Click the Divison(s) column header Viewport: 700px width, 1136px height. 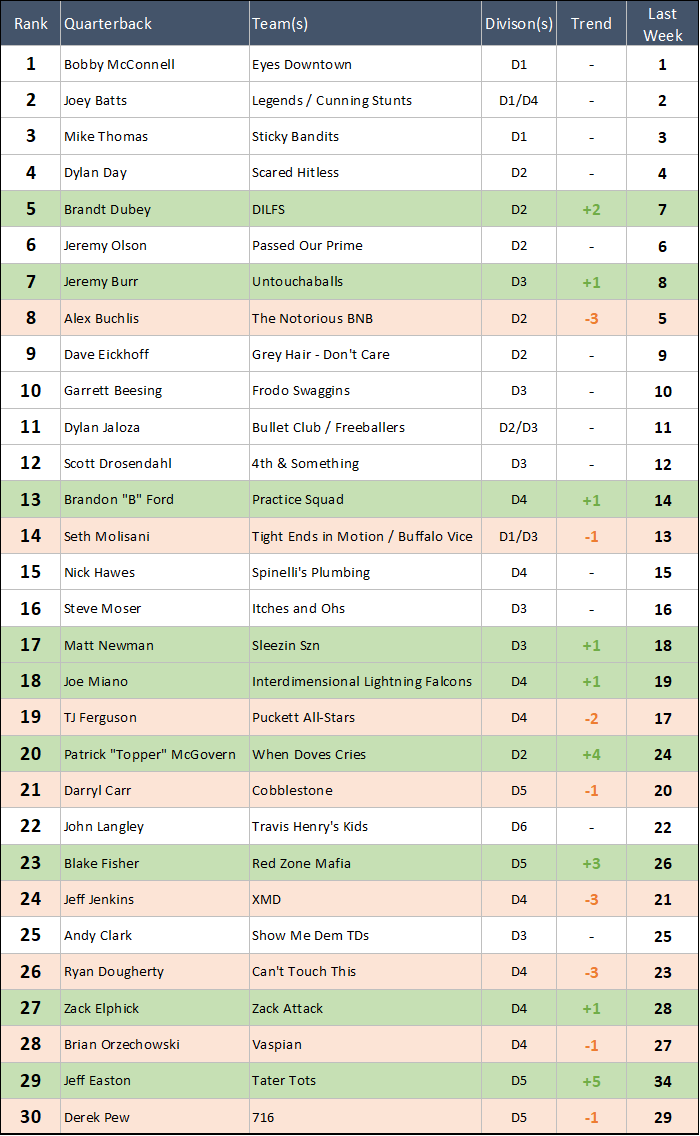coord(518,23)
